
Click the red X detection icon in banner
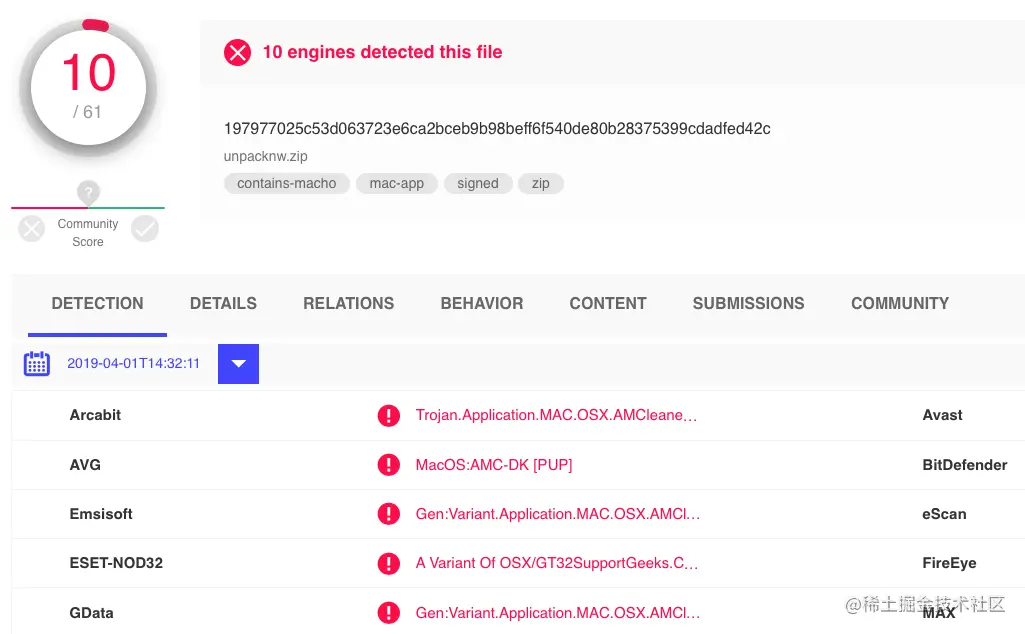click(x=237, y=52)
